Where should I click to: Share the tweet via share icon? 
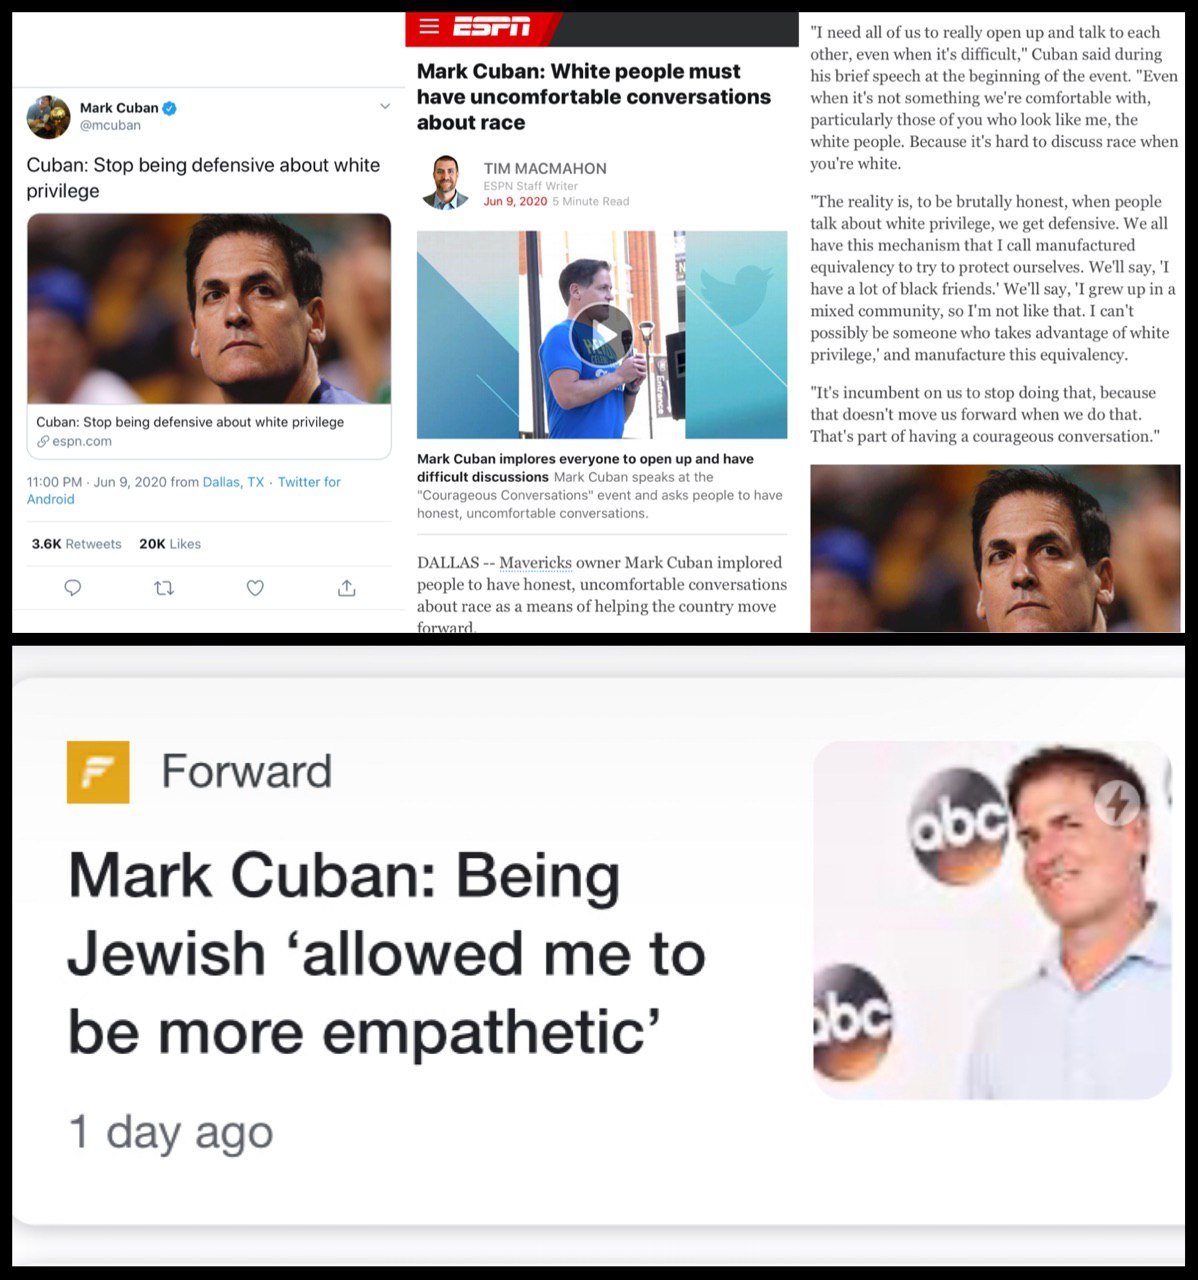click(346, 588)
